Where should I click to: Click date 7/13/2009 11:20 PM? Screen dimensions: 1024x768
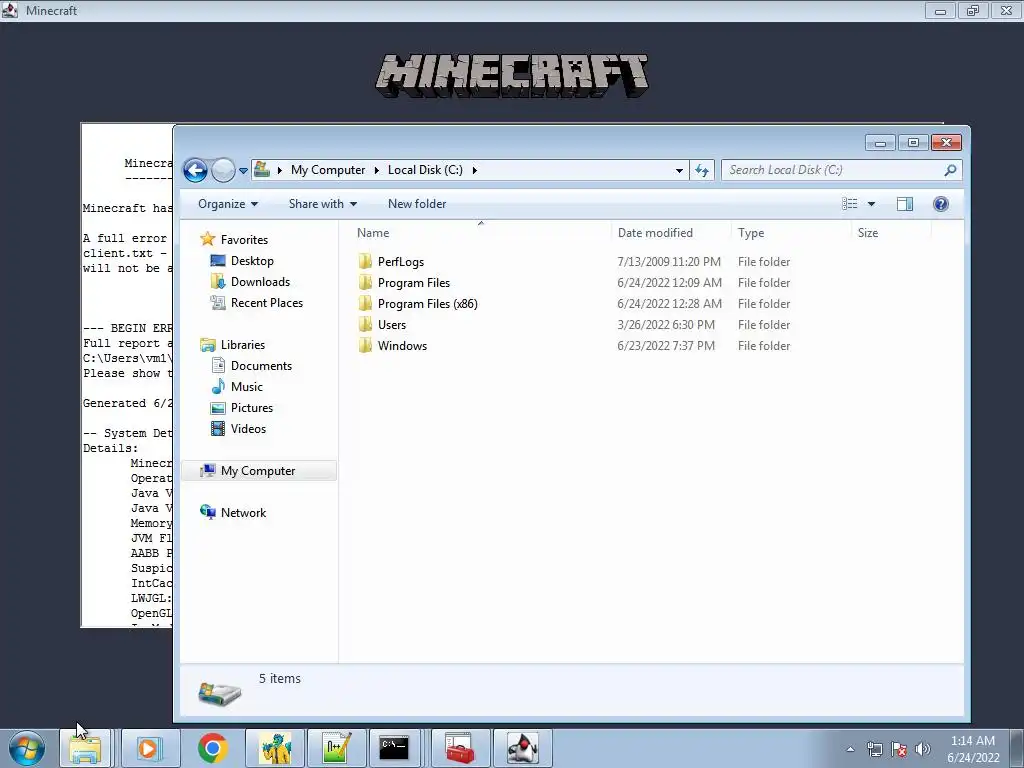click(669, 262)
